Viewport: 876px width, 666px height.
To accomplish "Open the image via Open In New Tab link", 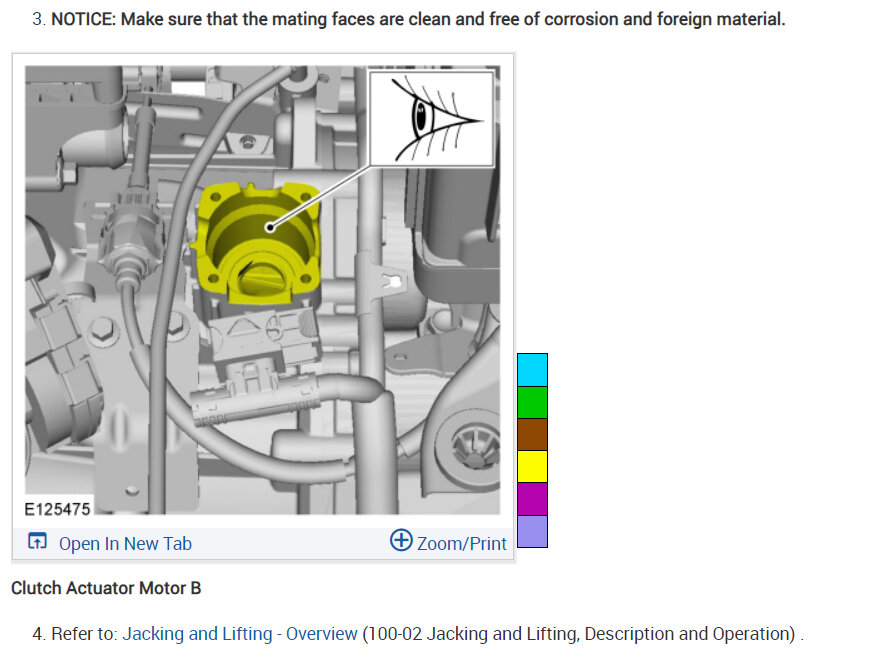I will tap(125, 544).
